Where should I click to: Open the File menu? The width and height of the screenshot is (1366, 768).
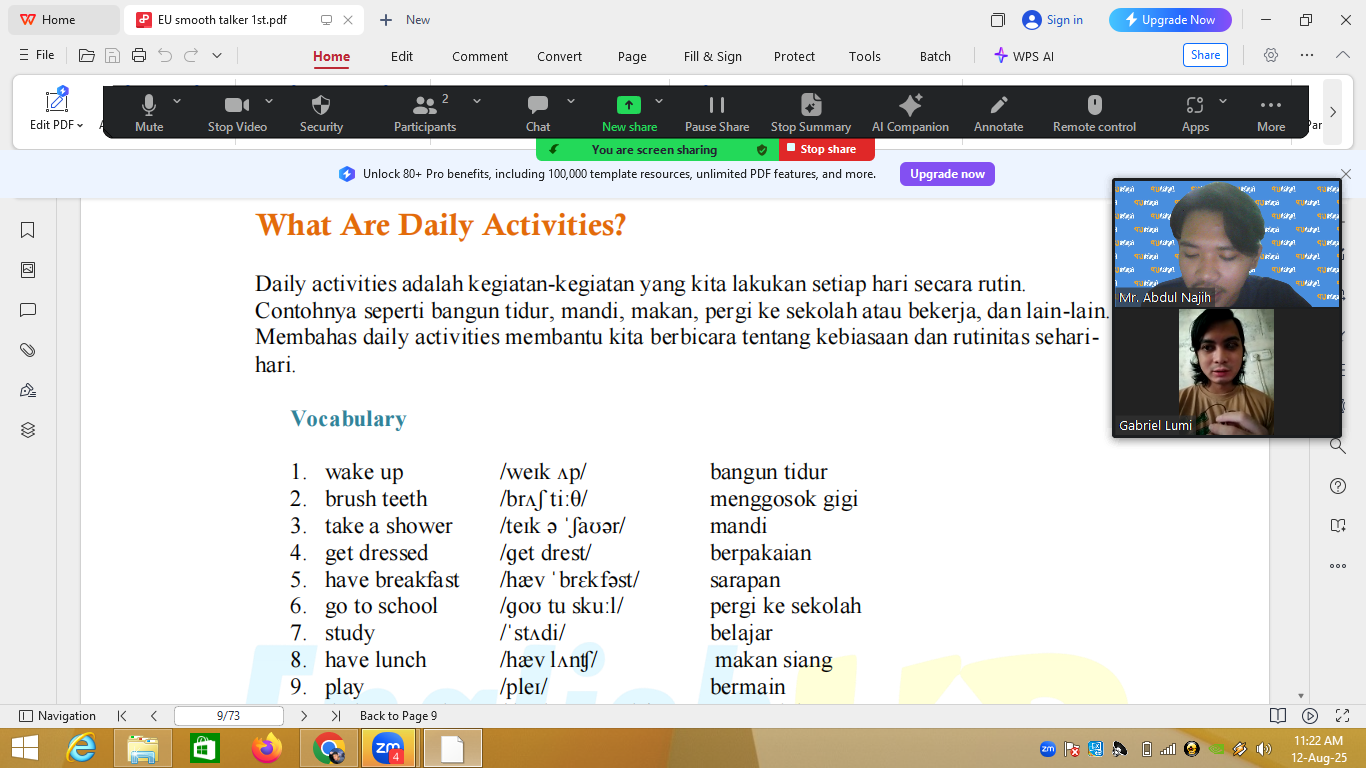click(x=37, y=55)
